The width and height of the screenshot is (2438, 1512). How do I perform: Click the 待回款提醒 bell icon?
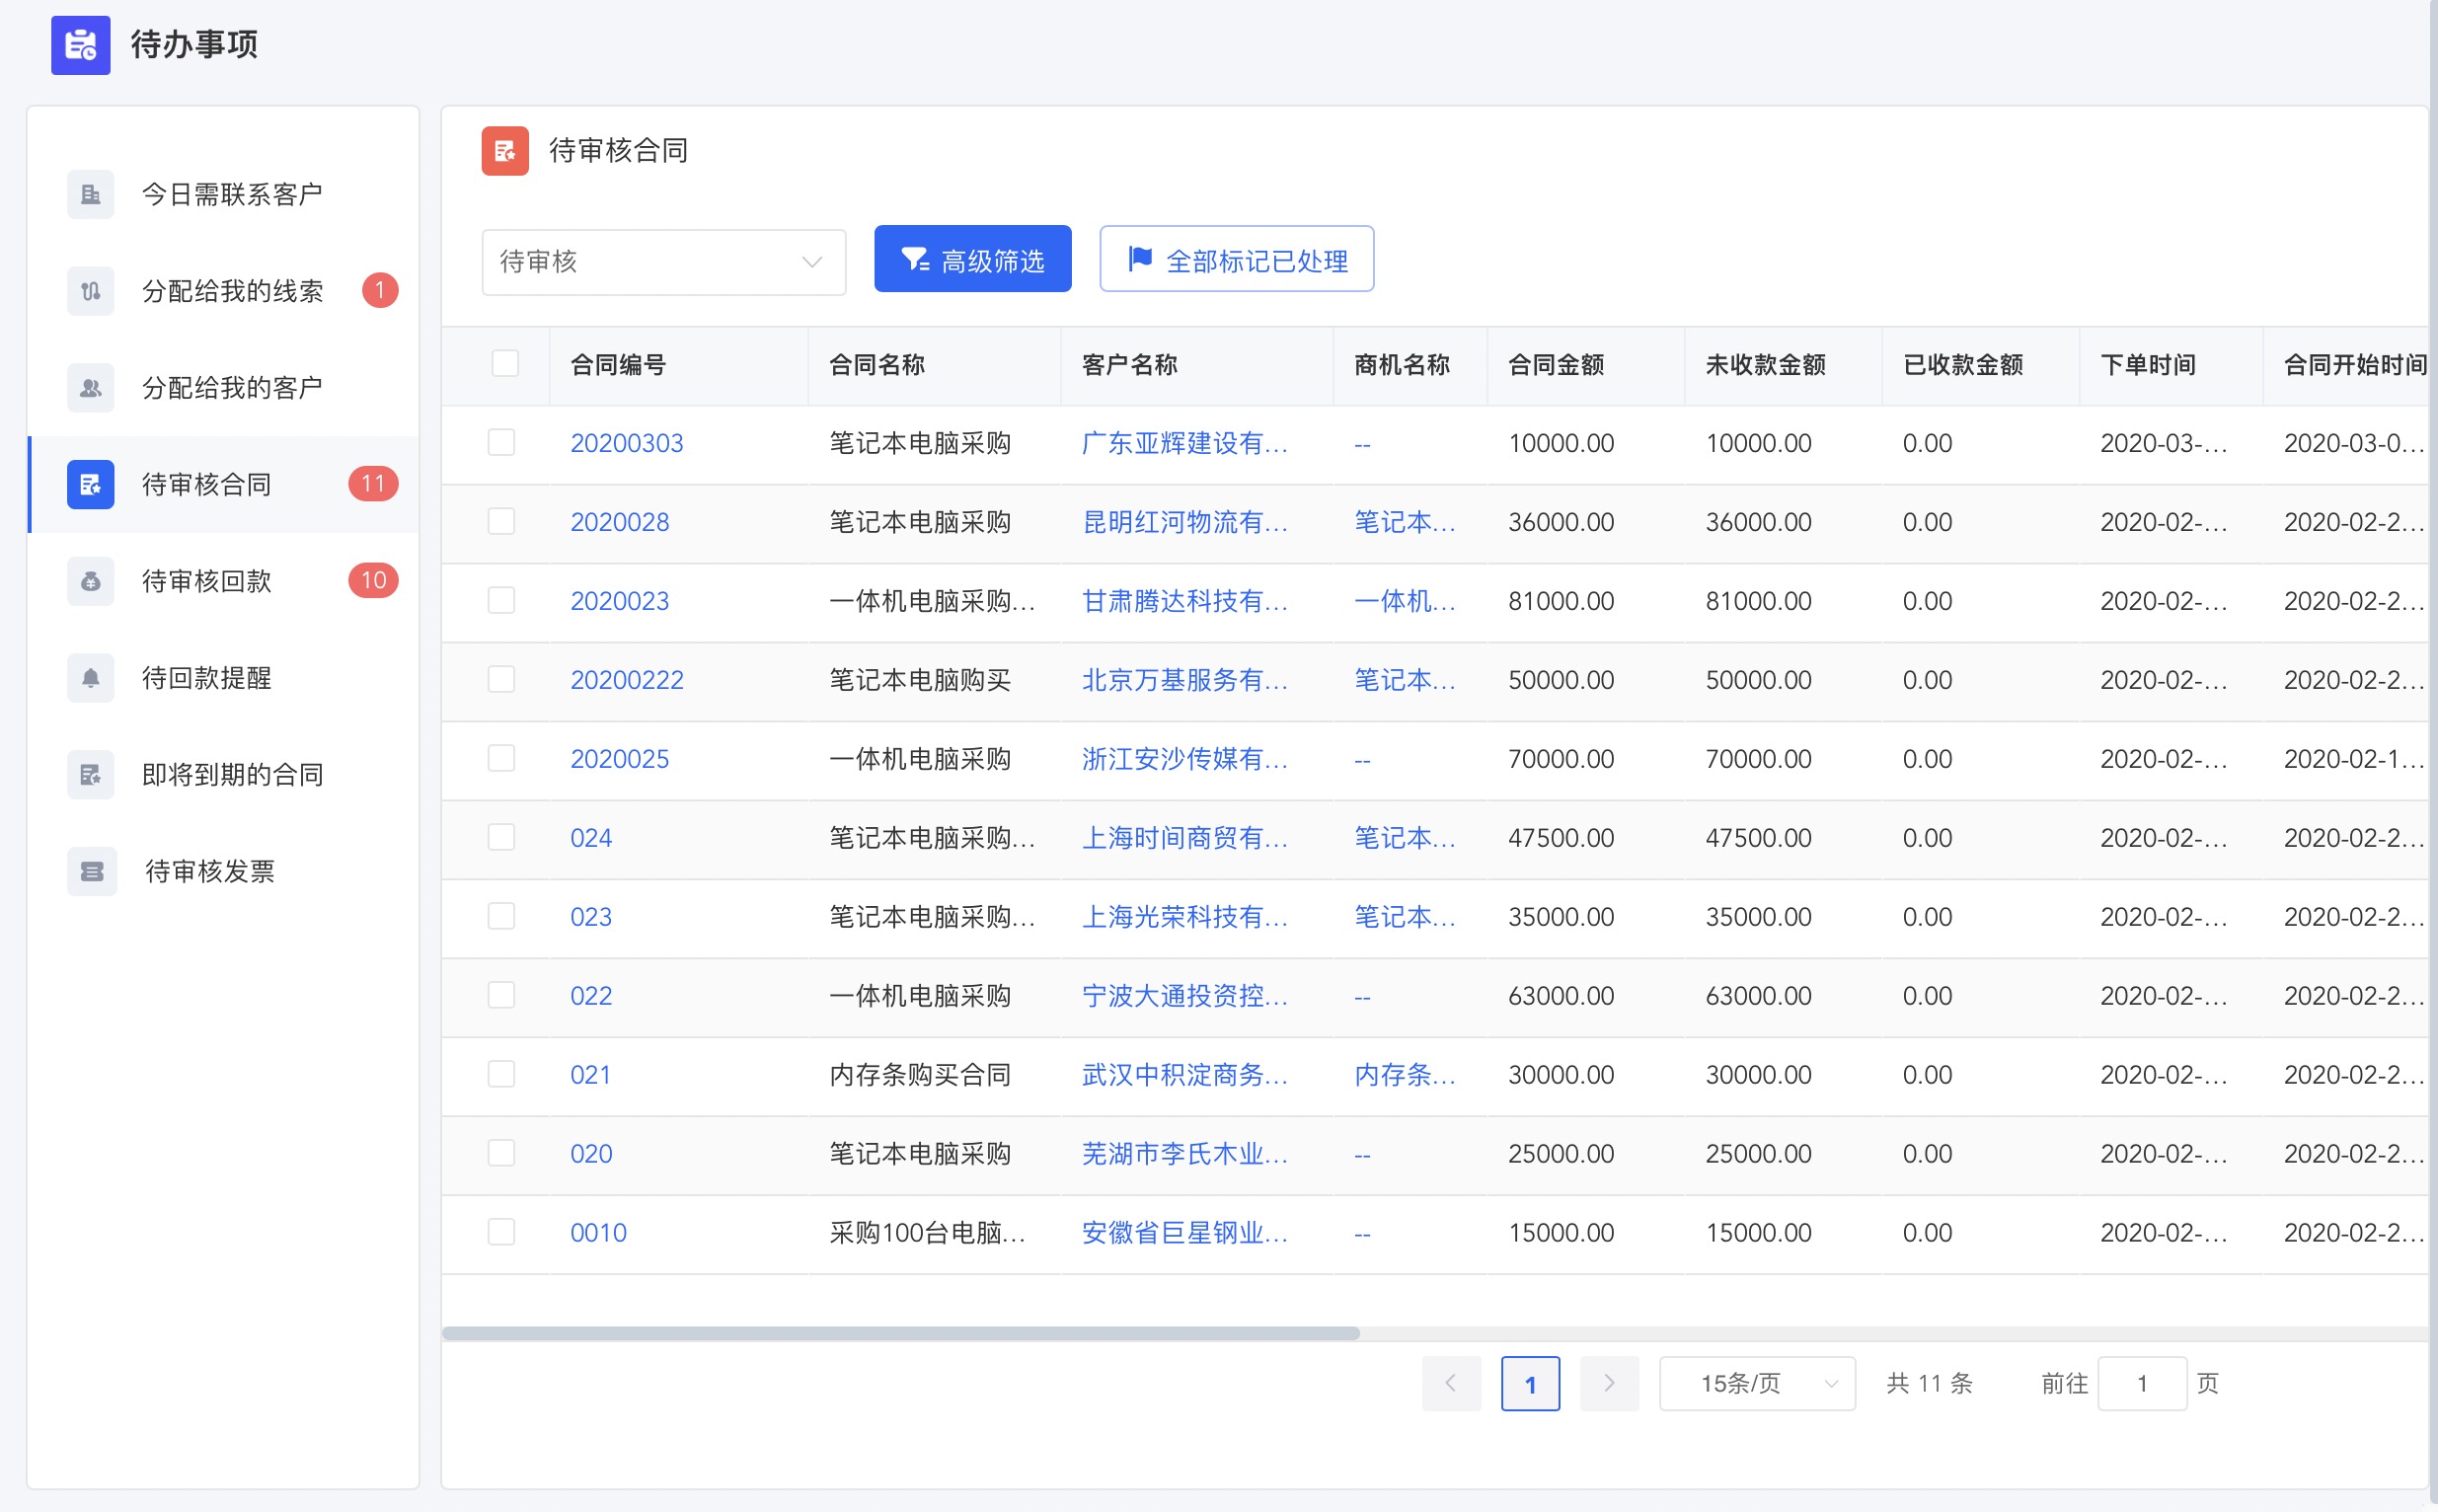90,678
